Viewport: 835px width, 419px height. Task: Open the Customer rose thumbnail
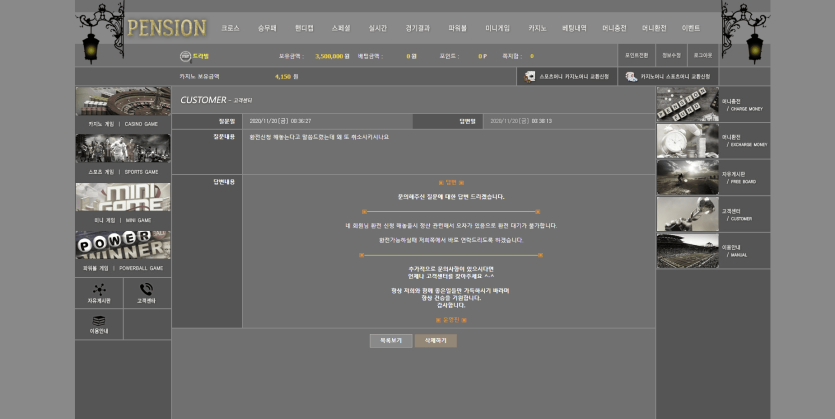[x=687, y=214]
